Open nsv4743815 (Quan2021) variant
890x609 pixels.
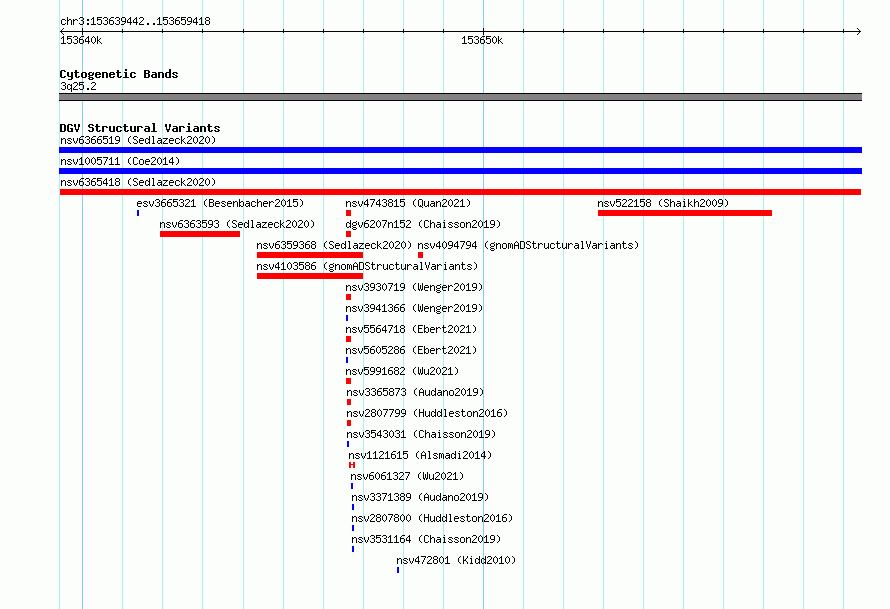tap(408, 203)
